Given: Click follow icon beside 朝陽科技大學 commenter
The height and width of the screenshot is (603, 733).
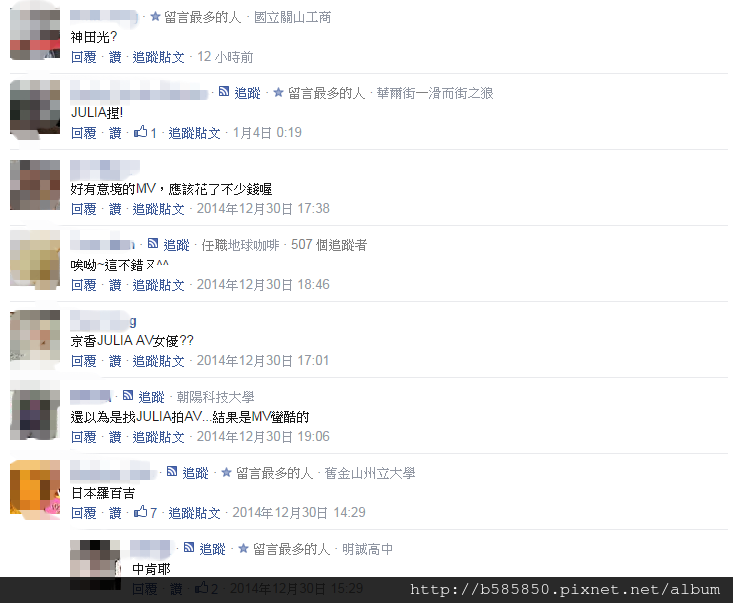Looking at the screenshot, I should (x=128, y=395).
